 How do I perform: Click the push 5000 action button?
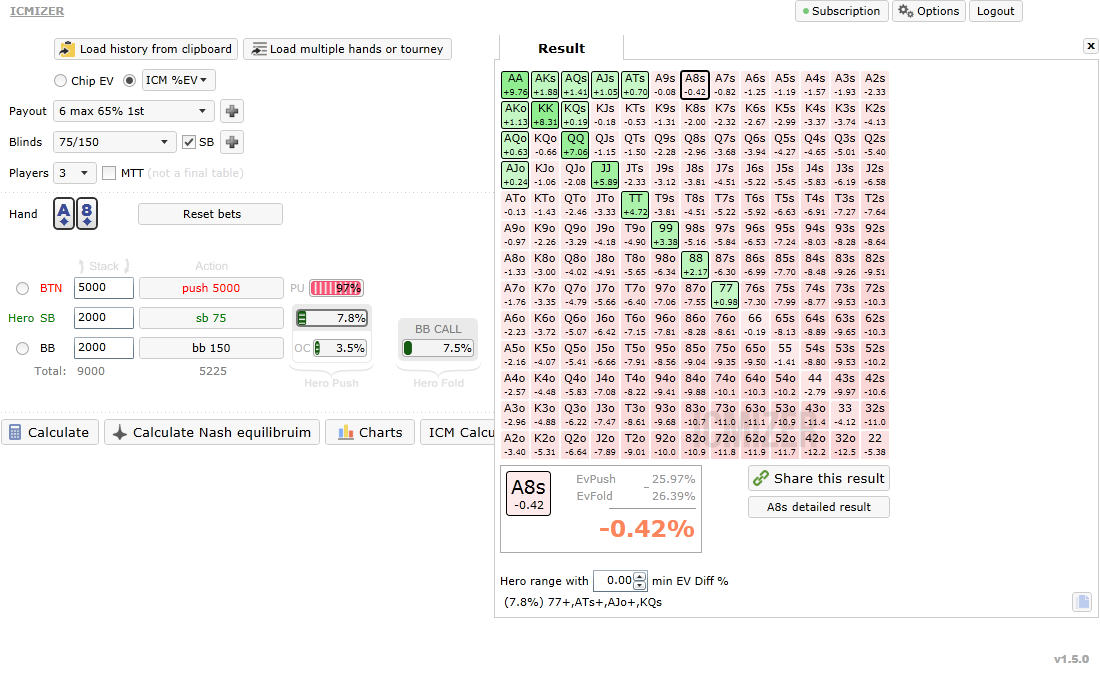click(x=211, y=288)
